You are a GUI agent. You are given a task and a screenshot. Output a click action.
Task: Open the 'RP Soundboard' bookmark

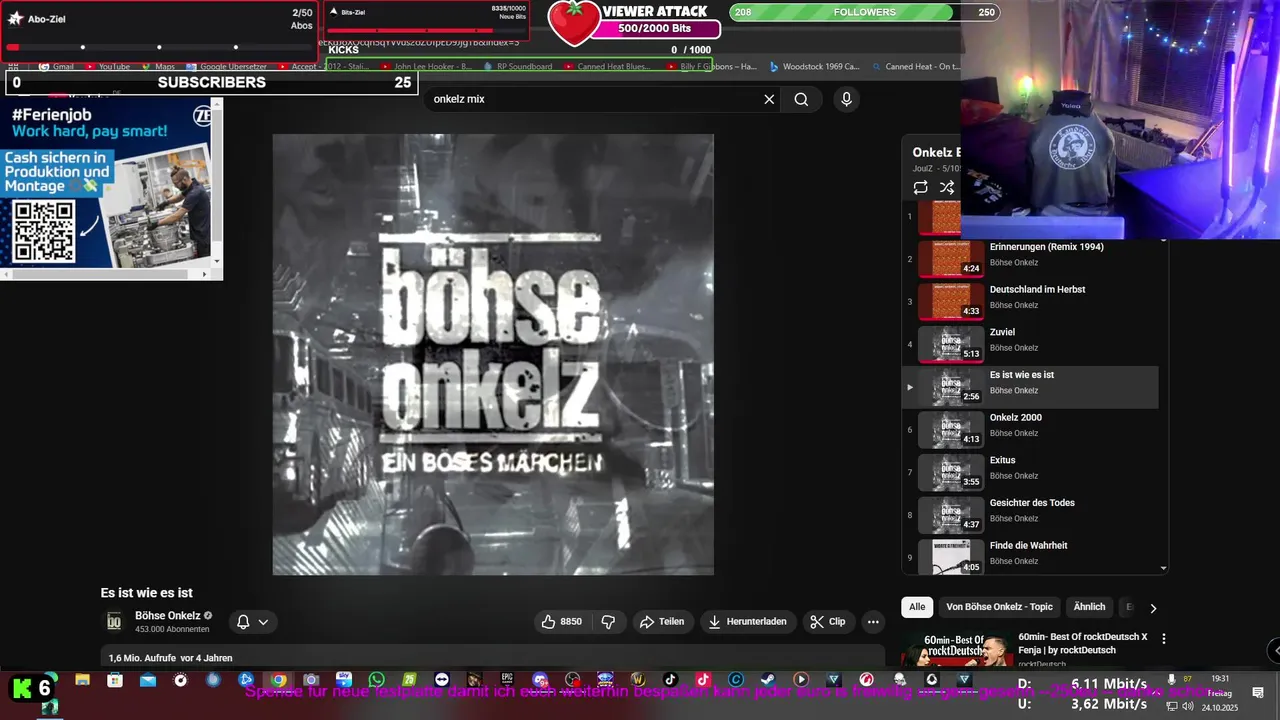(518, 67)
